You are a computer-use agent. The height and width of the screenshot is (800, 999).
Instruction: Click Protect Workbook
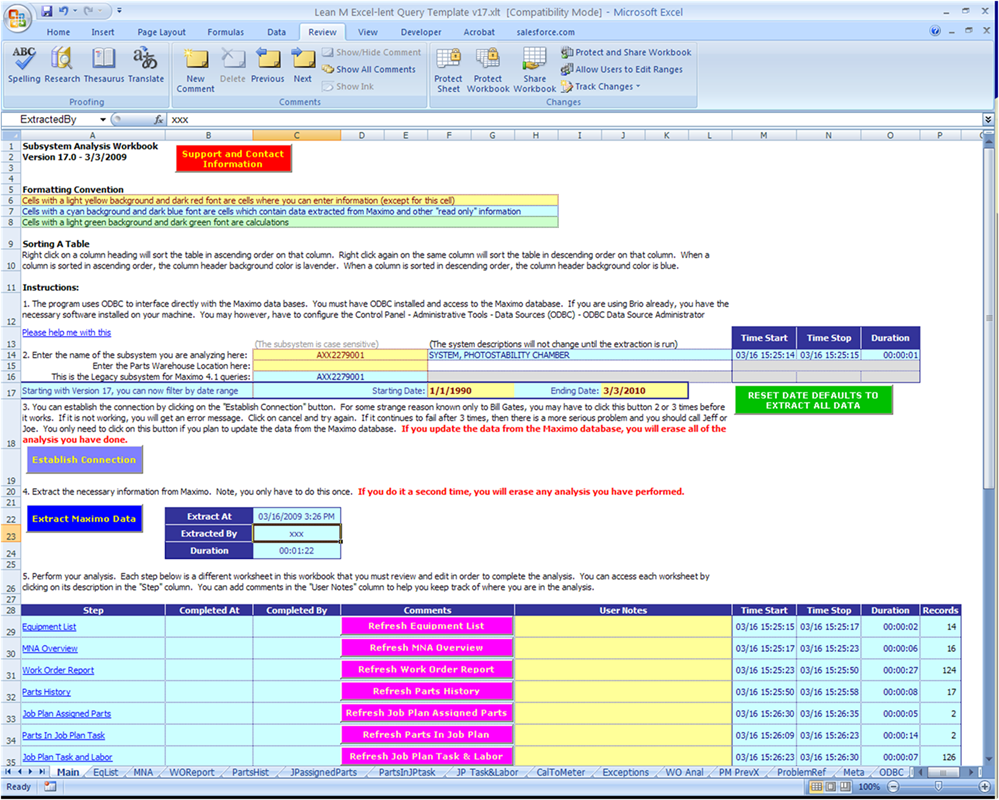(488, 70)
